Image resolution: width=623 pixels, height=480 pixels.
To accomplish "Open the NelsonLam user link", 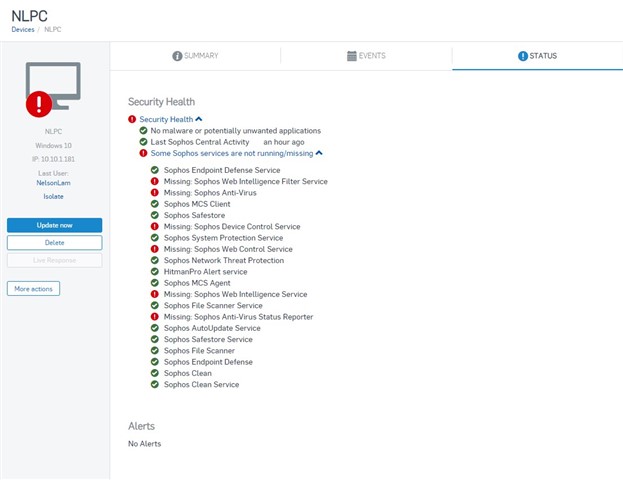I will click(53, 183).
